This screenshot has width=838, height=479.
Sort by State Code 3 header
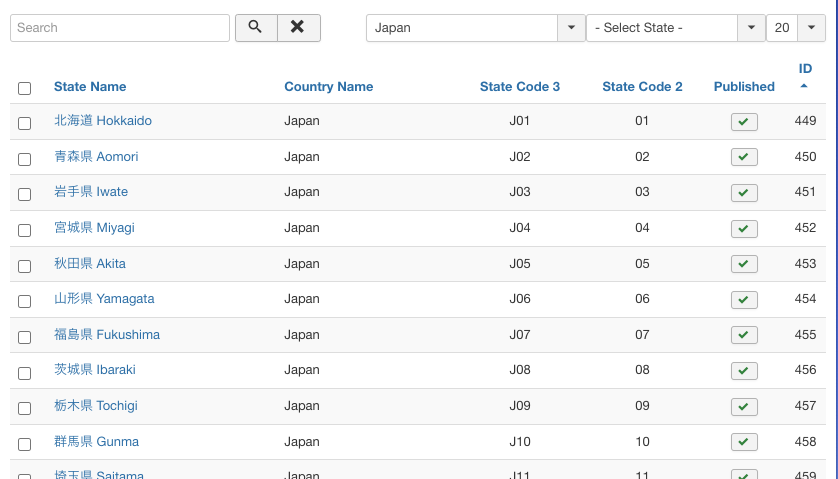click(x=520, y=87)
